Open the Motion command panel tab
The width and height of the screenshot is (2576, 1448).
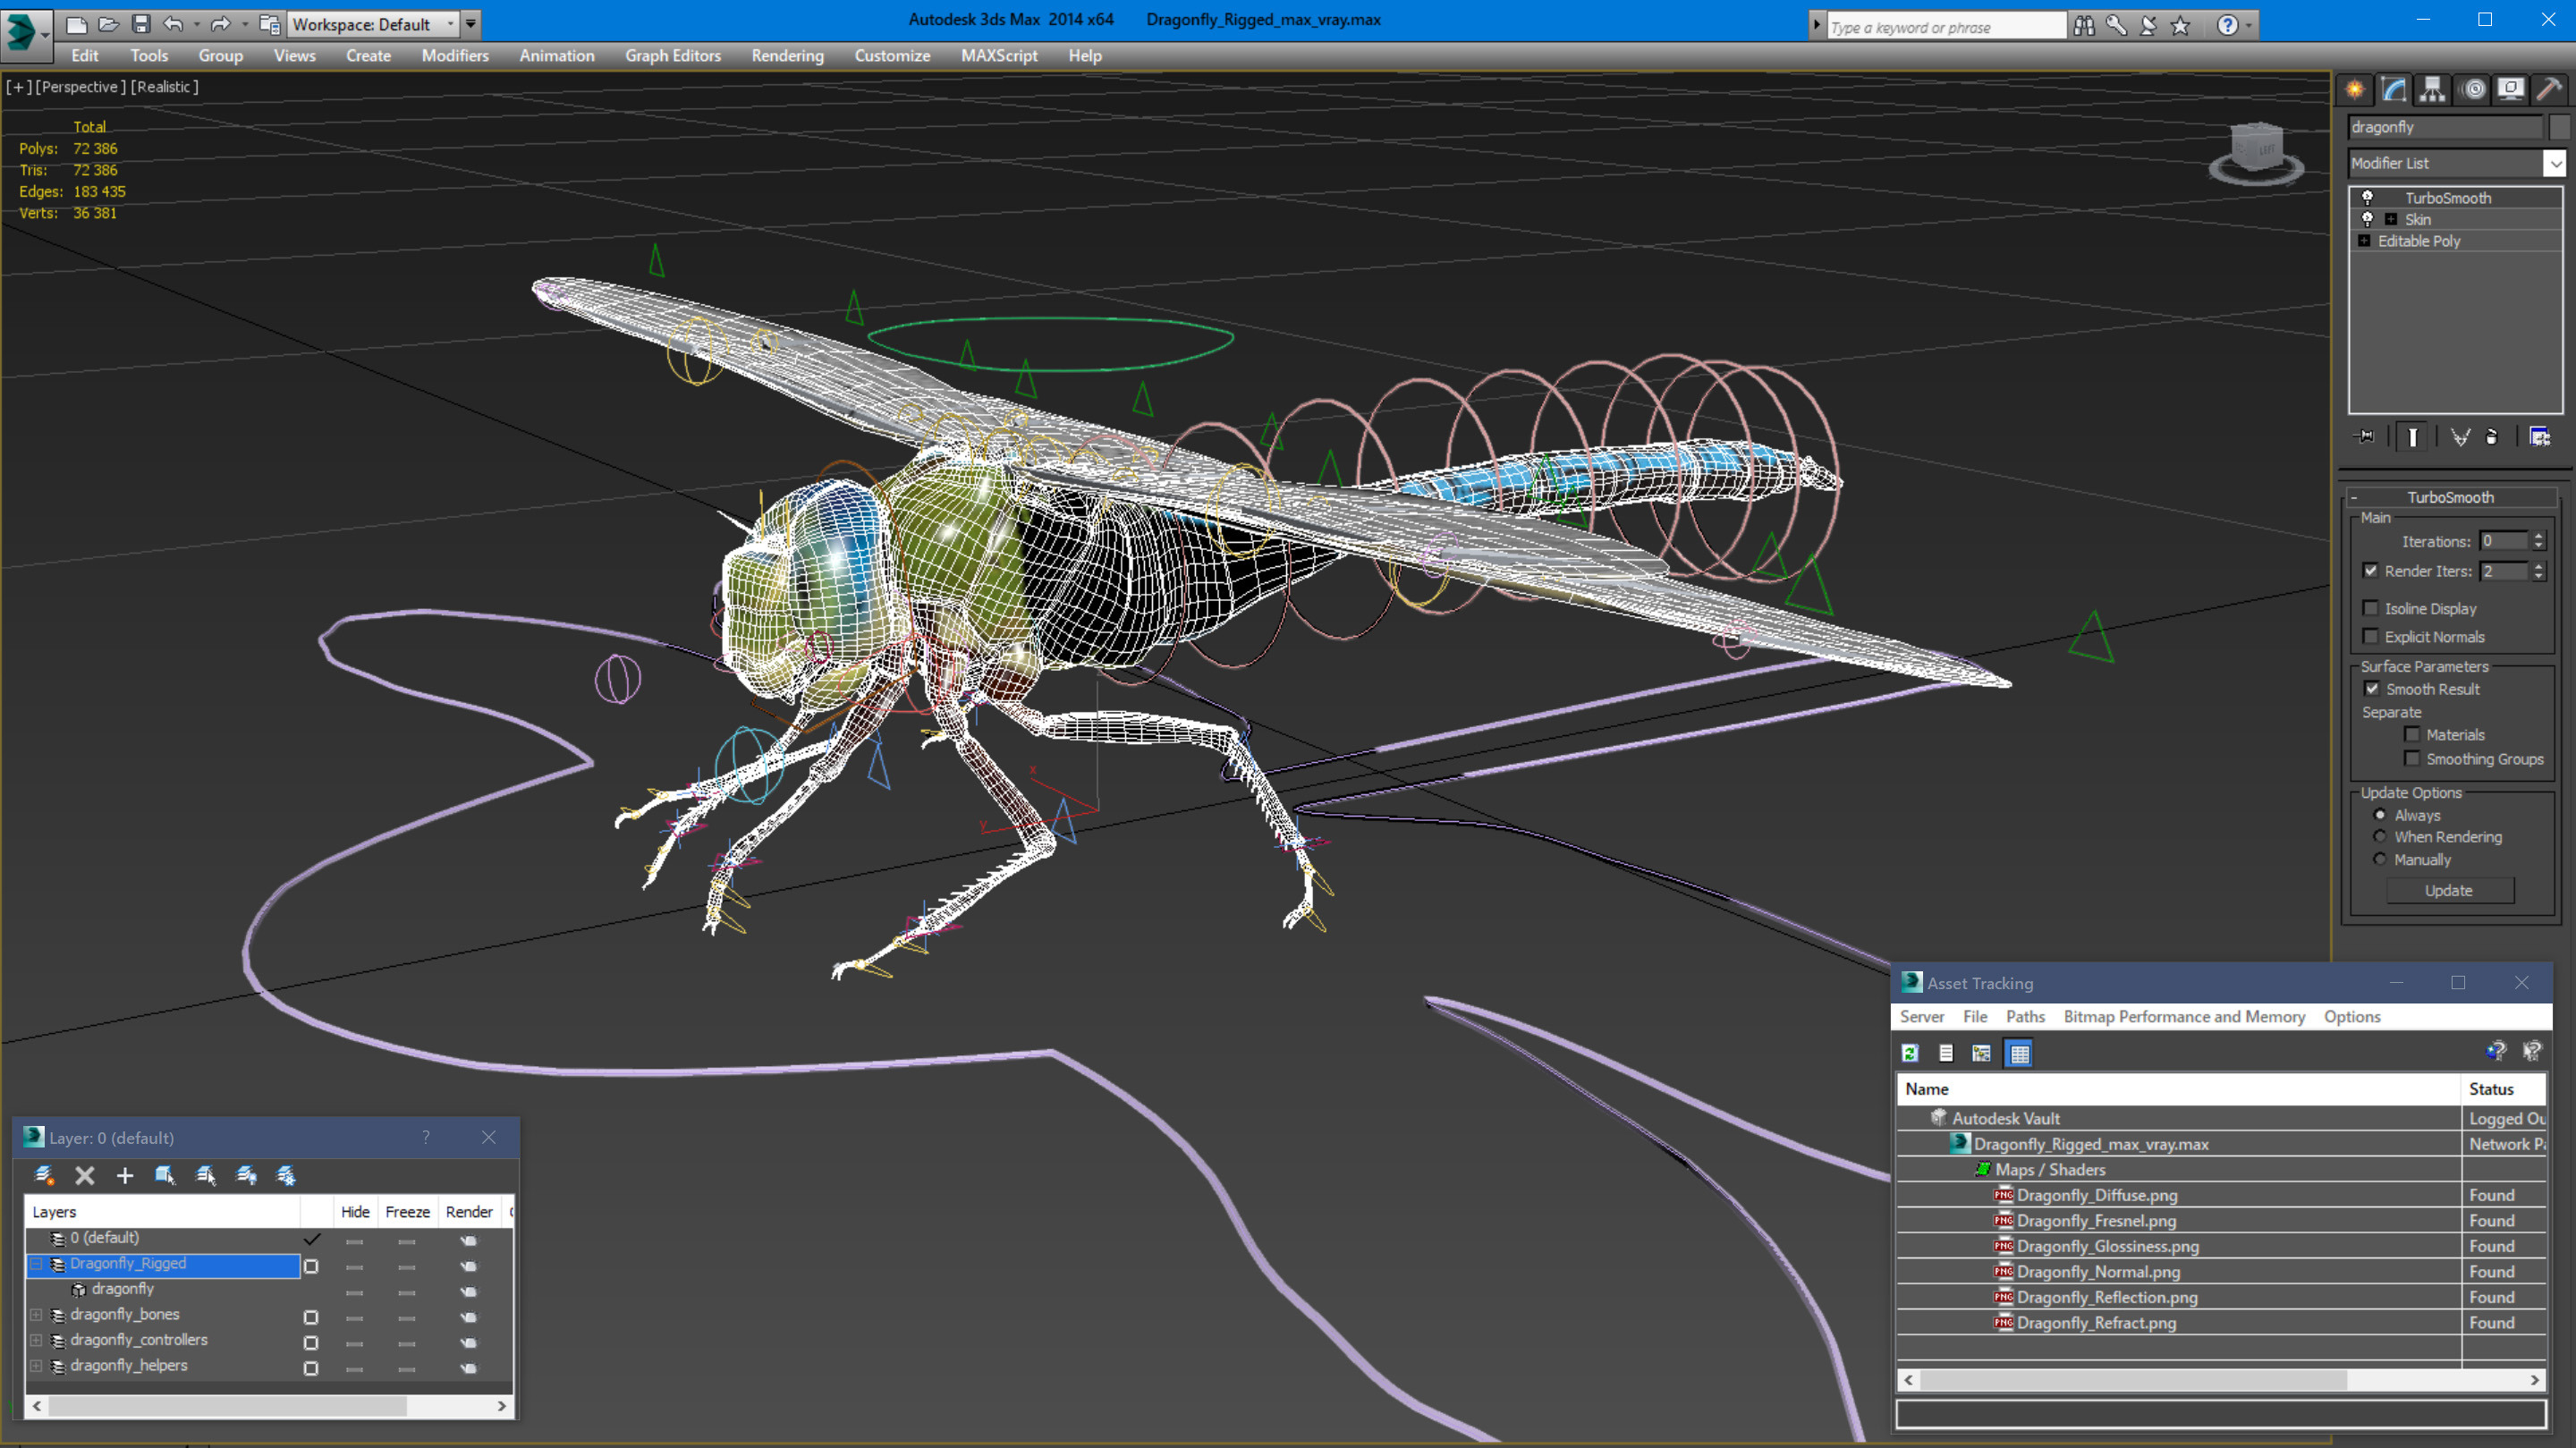[x=2473, y=90]
